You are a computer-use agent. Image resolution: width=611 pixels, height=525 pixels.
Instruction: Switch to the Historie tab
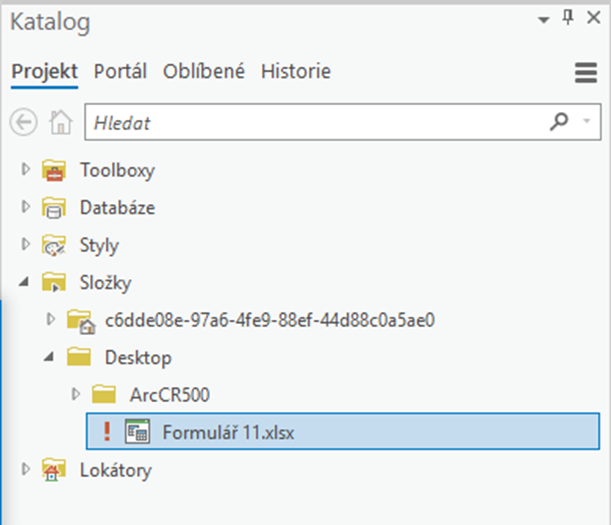point(296,71)
